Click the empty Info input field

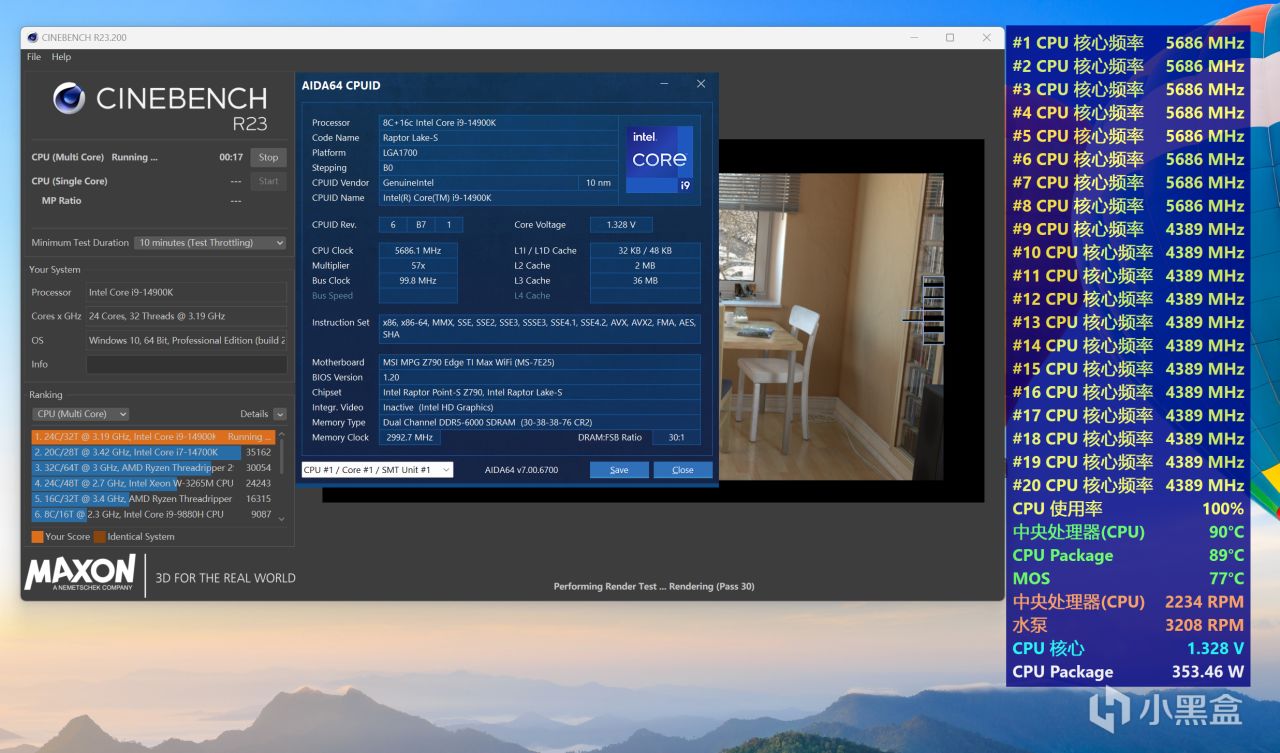tap(186, 364)
